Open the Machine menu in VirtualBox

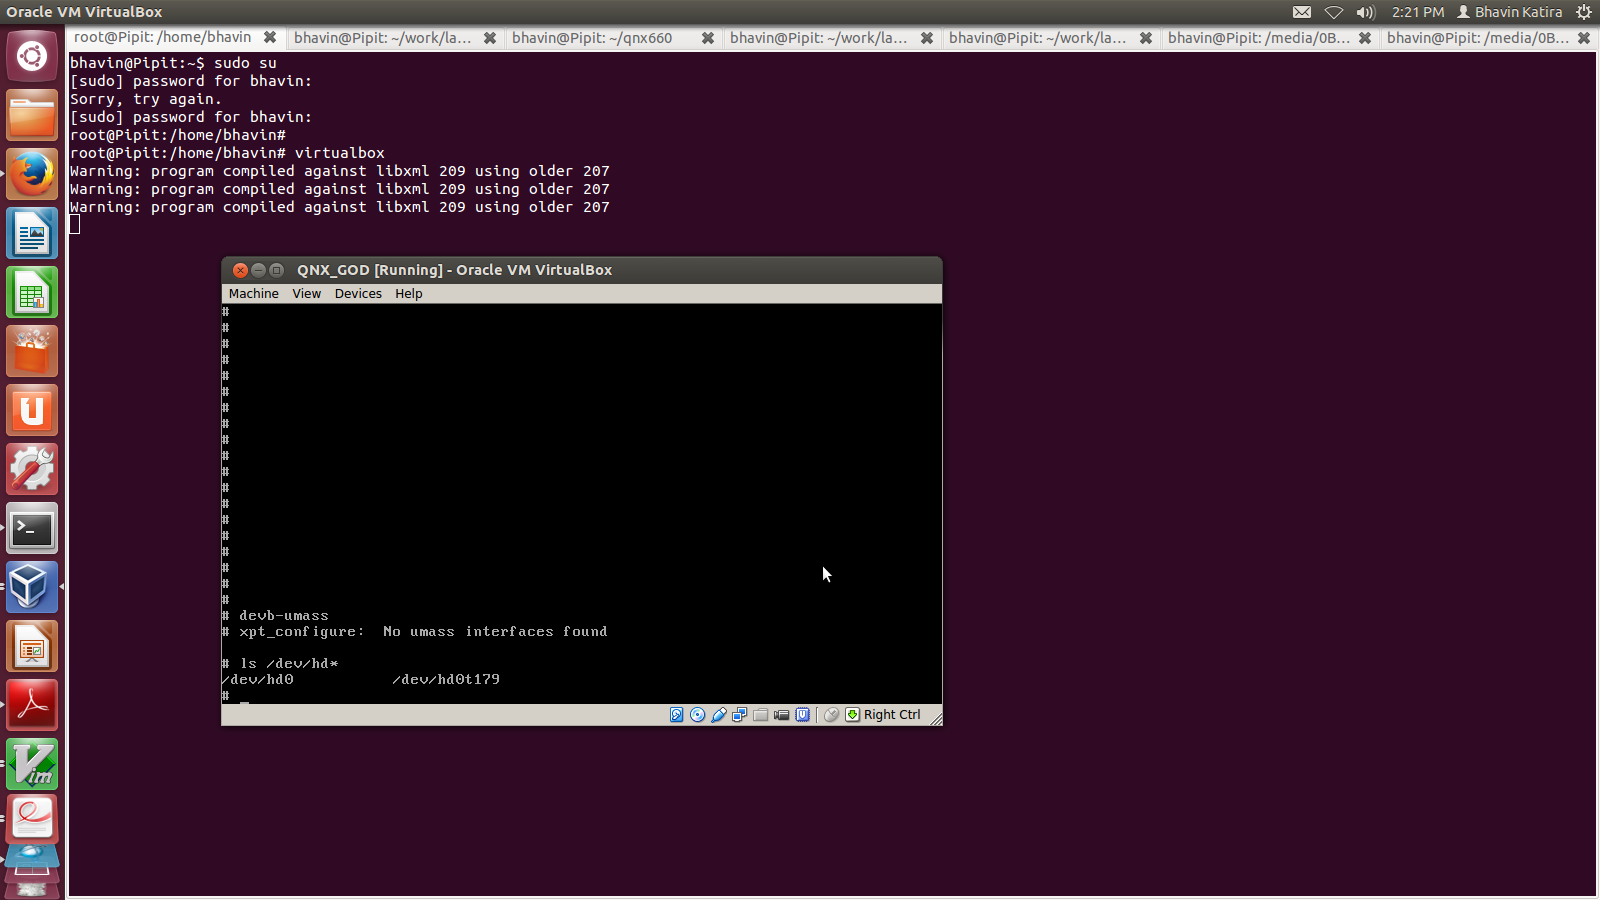coord(253,294)
